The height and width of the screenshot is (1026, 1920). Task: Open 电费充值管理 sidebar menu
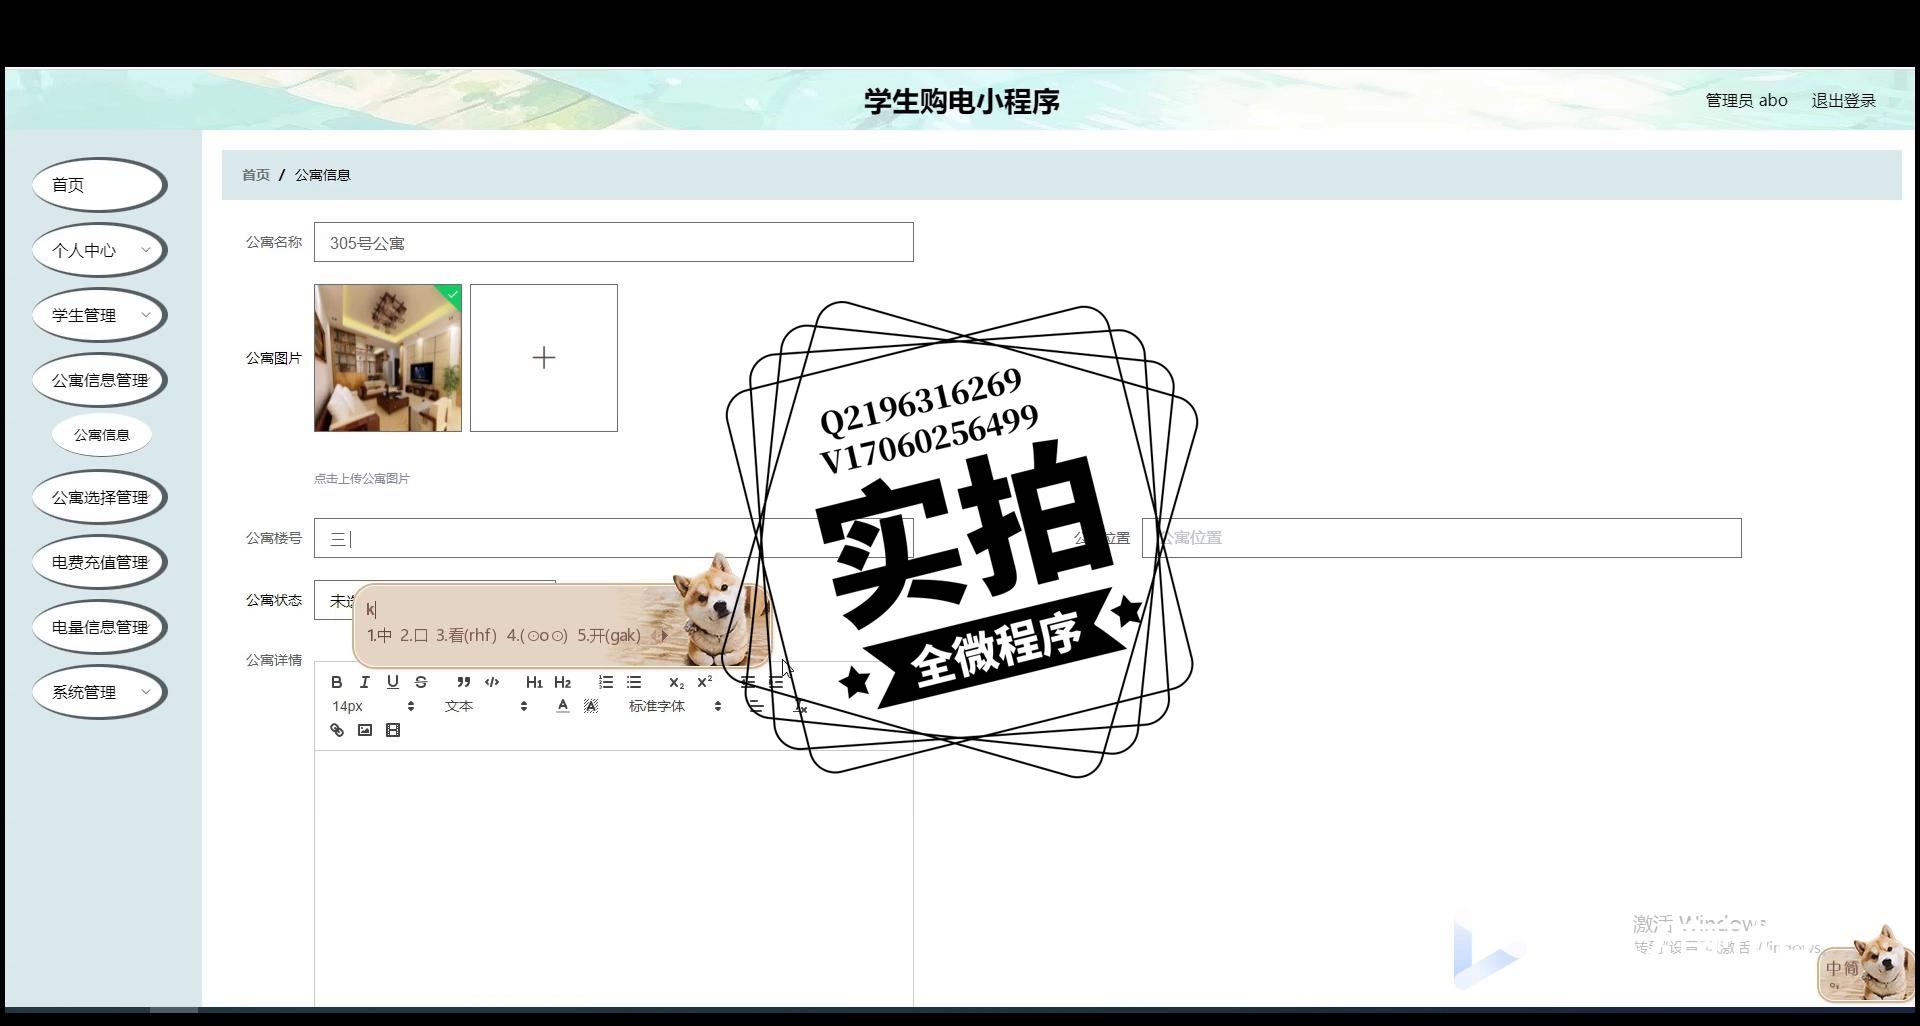(x=99, y=562)
